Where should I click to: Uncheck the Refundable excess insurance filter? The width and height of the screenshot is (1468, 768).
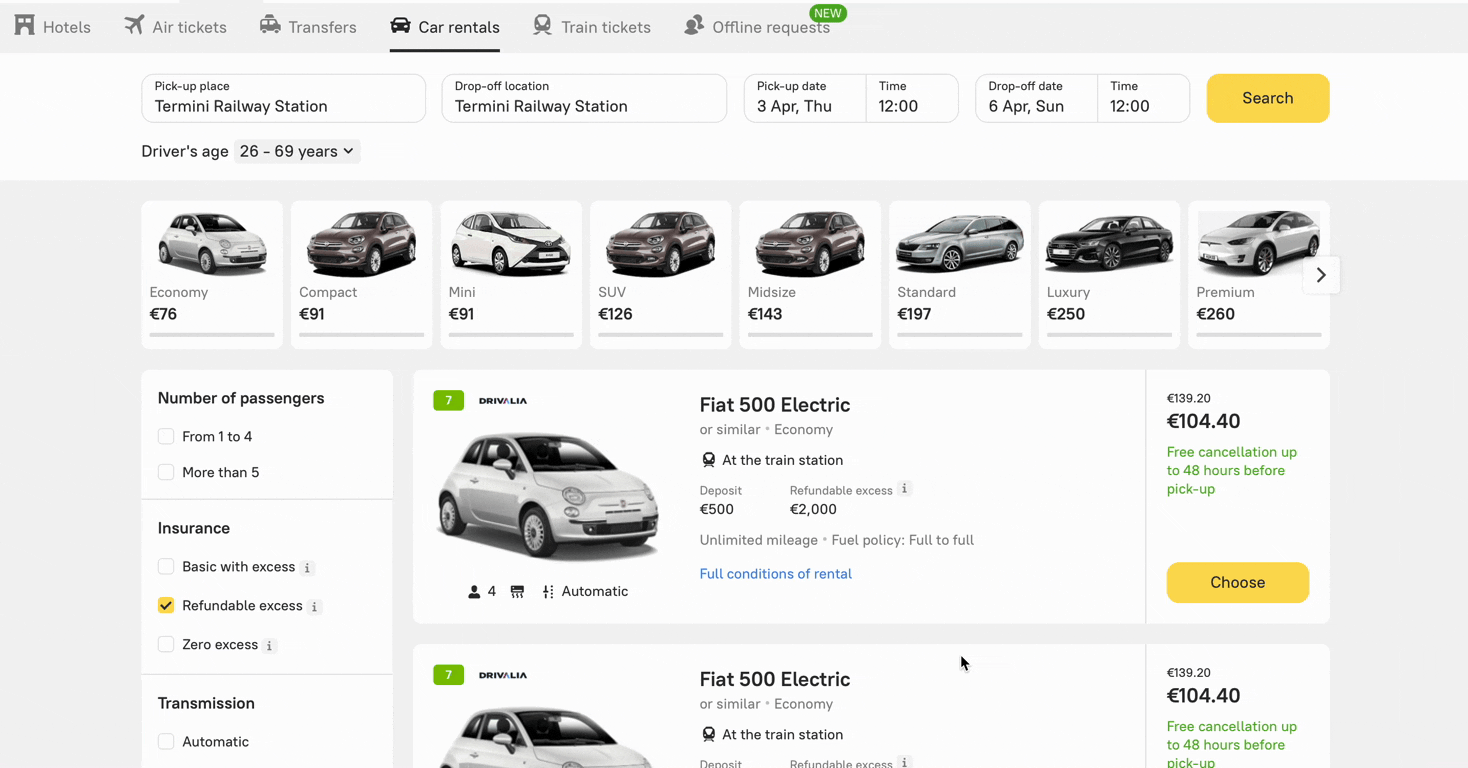pos(166,606)
